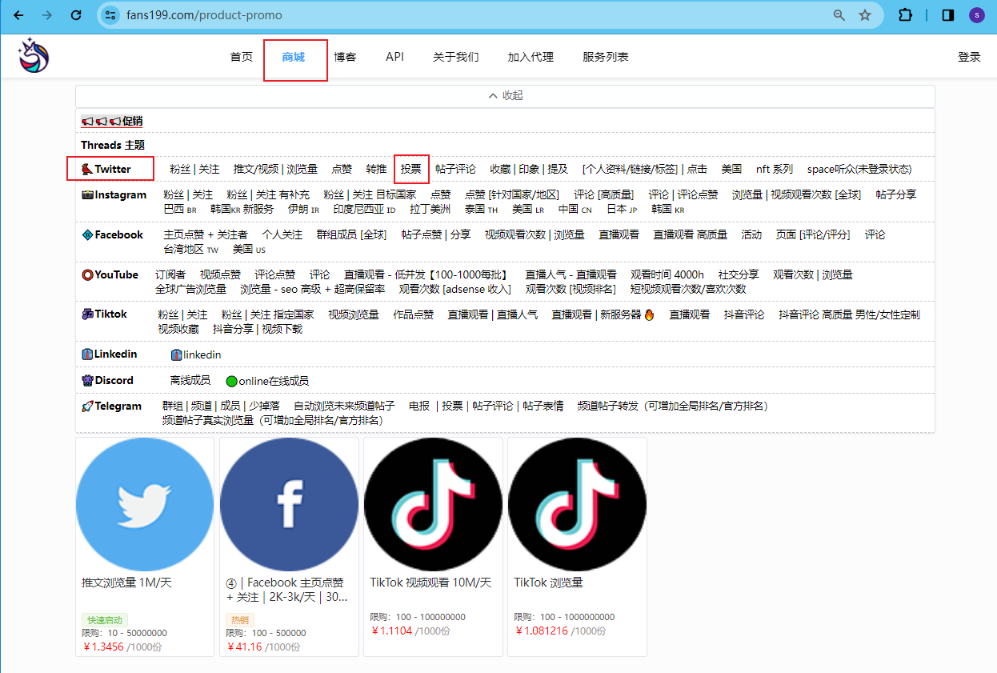Bookmark this page with star icon
Screen dimensions: 997x673
(865, 15)
